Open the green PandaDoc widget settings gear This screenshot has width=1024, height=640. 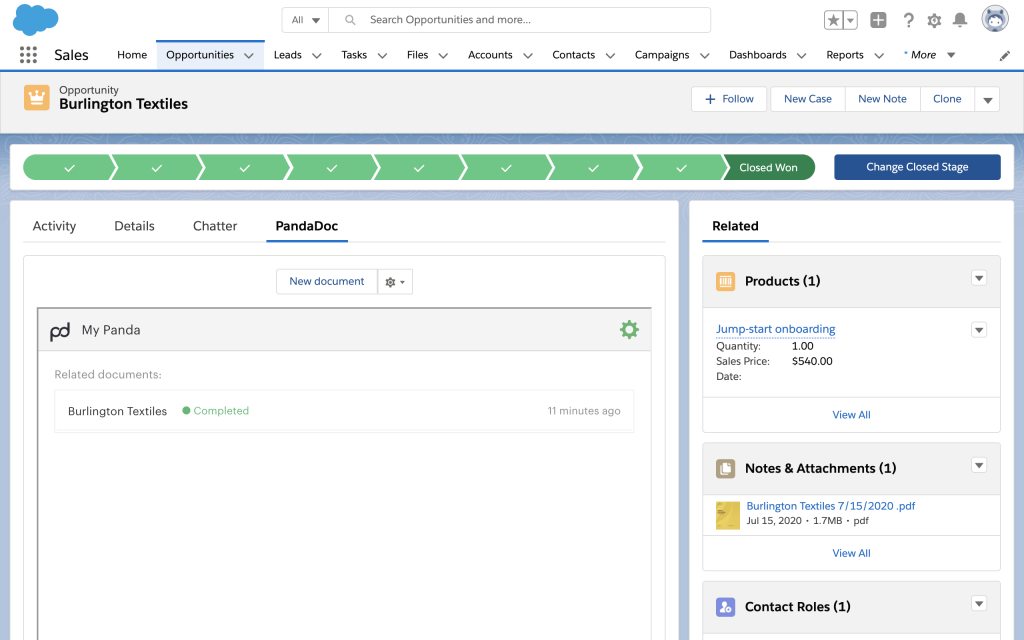tap(629, 328)
